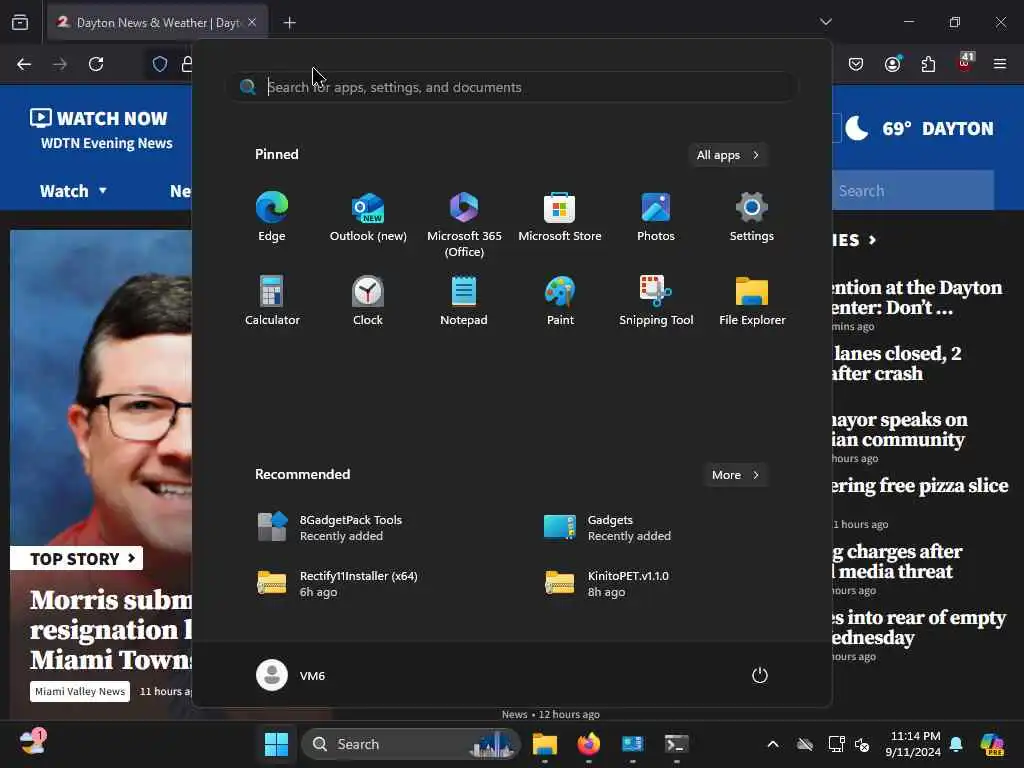
Task: Expand the Watch menu on the website
Action: coord(72,191)
